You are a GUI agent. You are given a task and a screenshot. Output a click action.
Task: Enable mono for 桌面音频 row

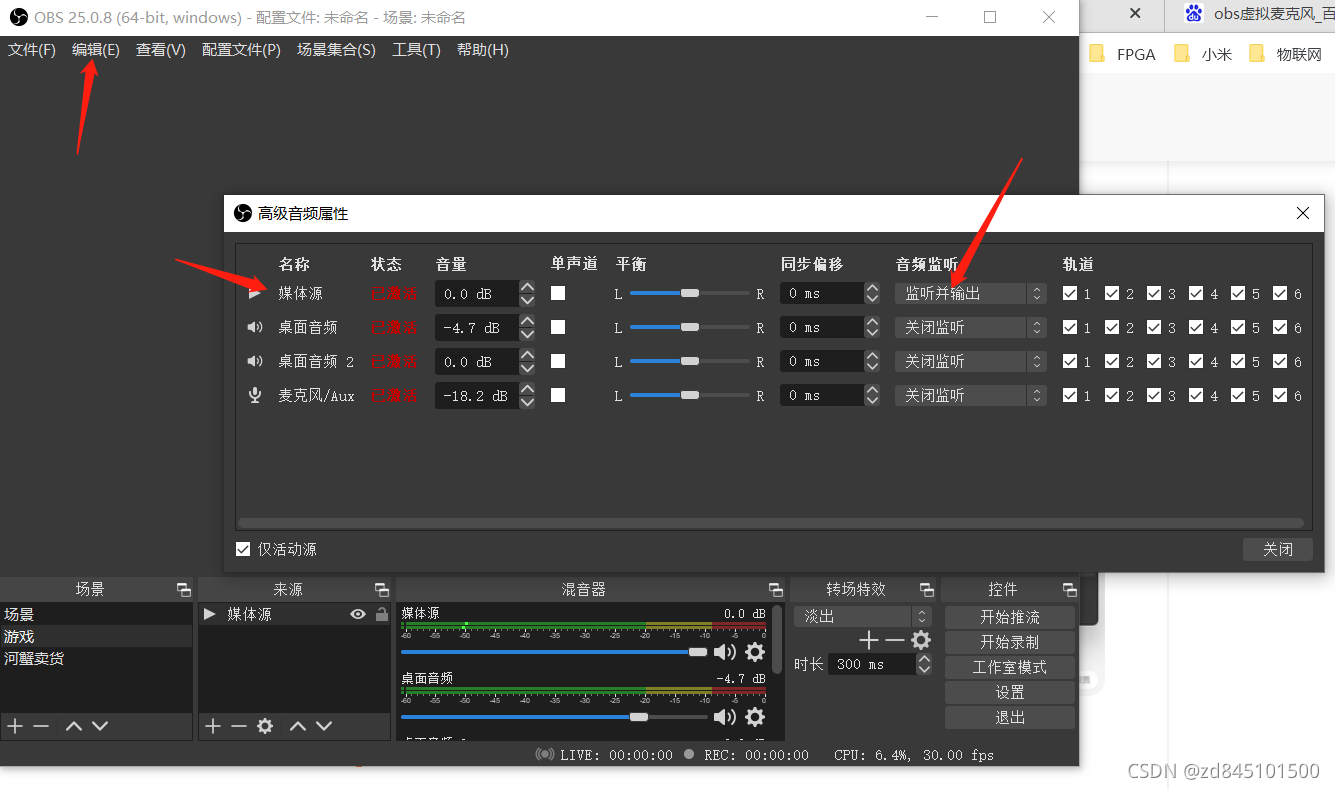point(558,327)
